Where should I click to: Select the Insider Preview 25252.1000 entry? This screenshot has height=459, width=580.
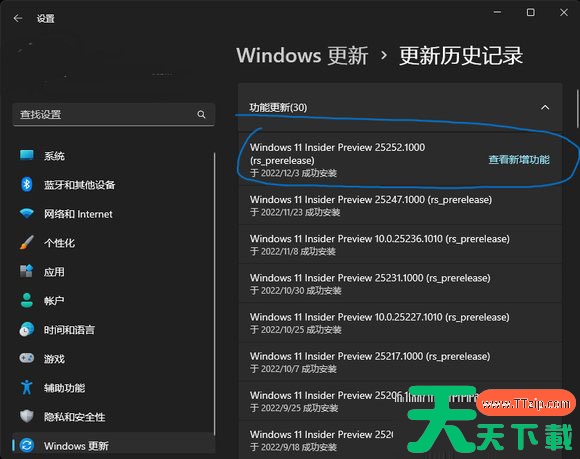(400, 160)
